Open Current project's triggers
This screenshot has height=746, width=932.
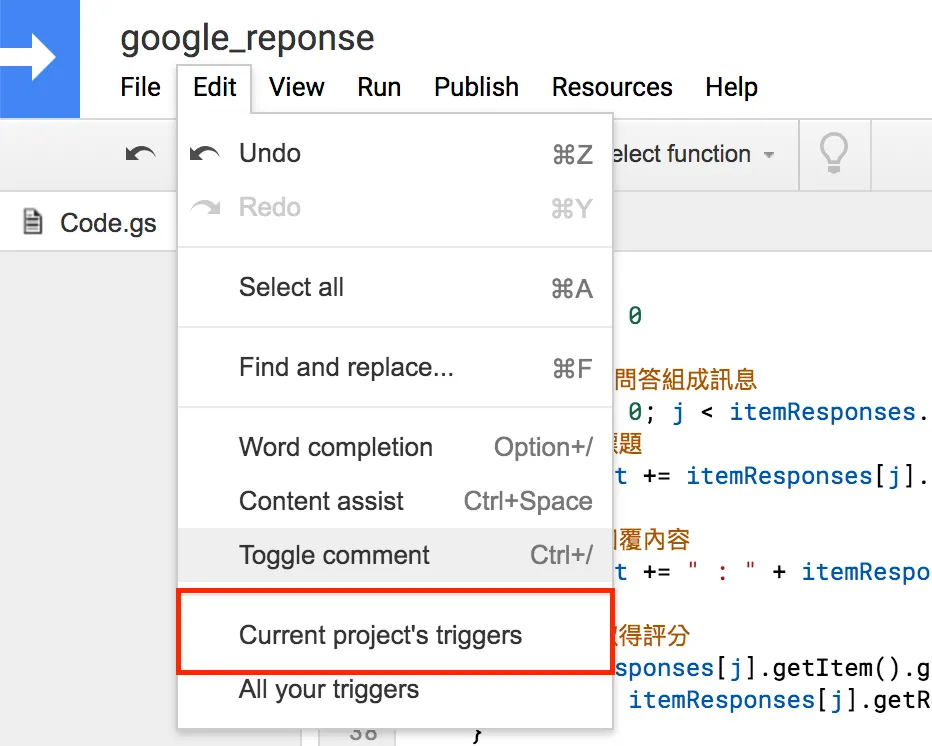point(395,635)
